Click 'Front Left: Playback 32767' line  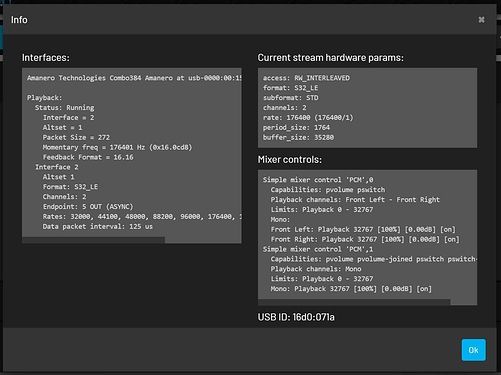363,229
